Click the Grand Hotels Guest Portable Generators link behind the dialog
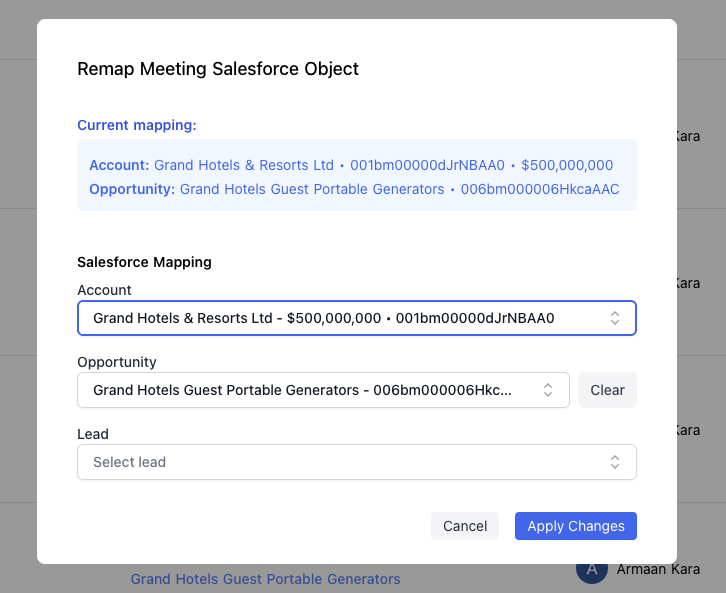Screen dimensions: 726x593 tap(265, 579)
